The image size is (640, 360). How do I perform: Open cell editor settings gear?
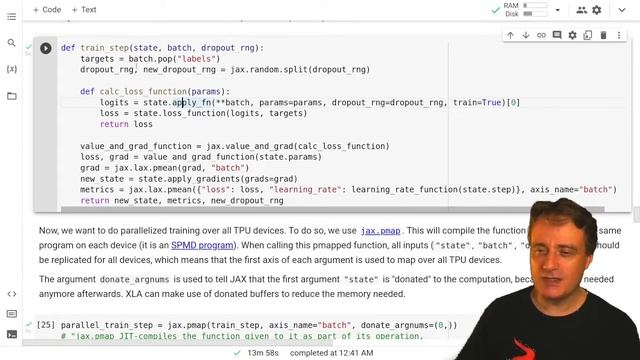572,36
